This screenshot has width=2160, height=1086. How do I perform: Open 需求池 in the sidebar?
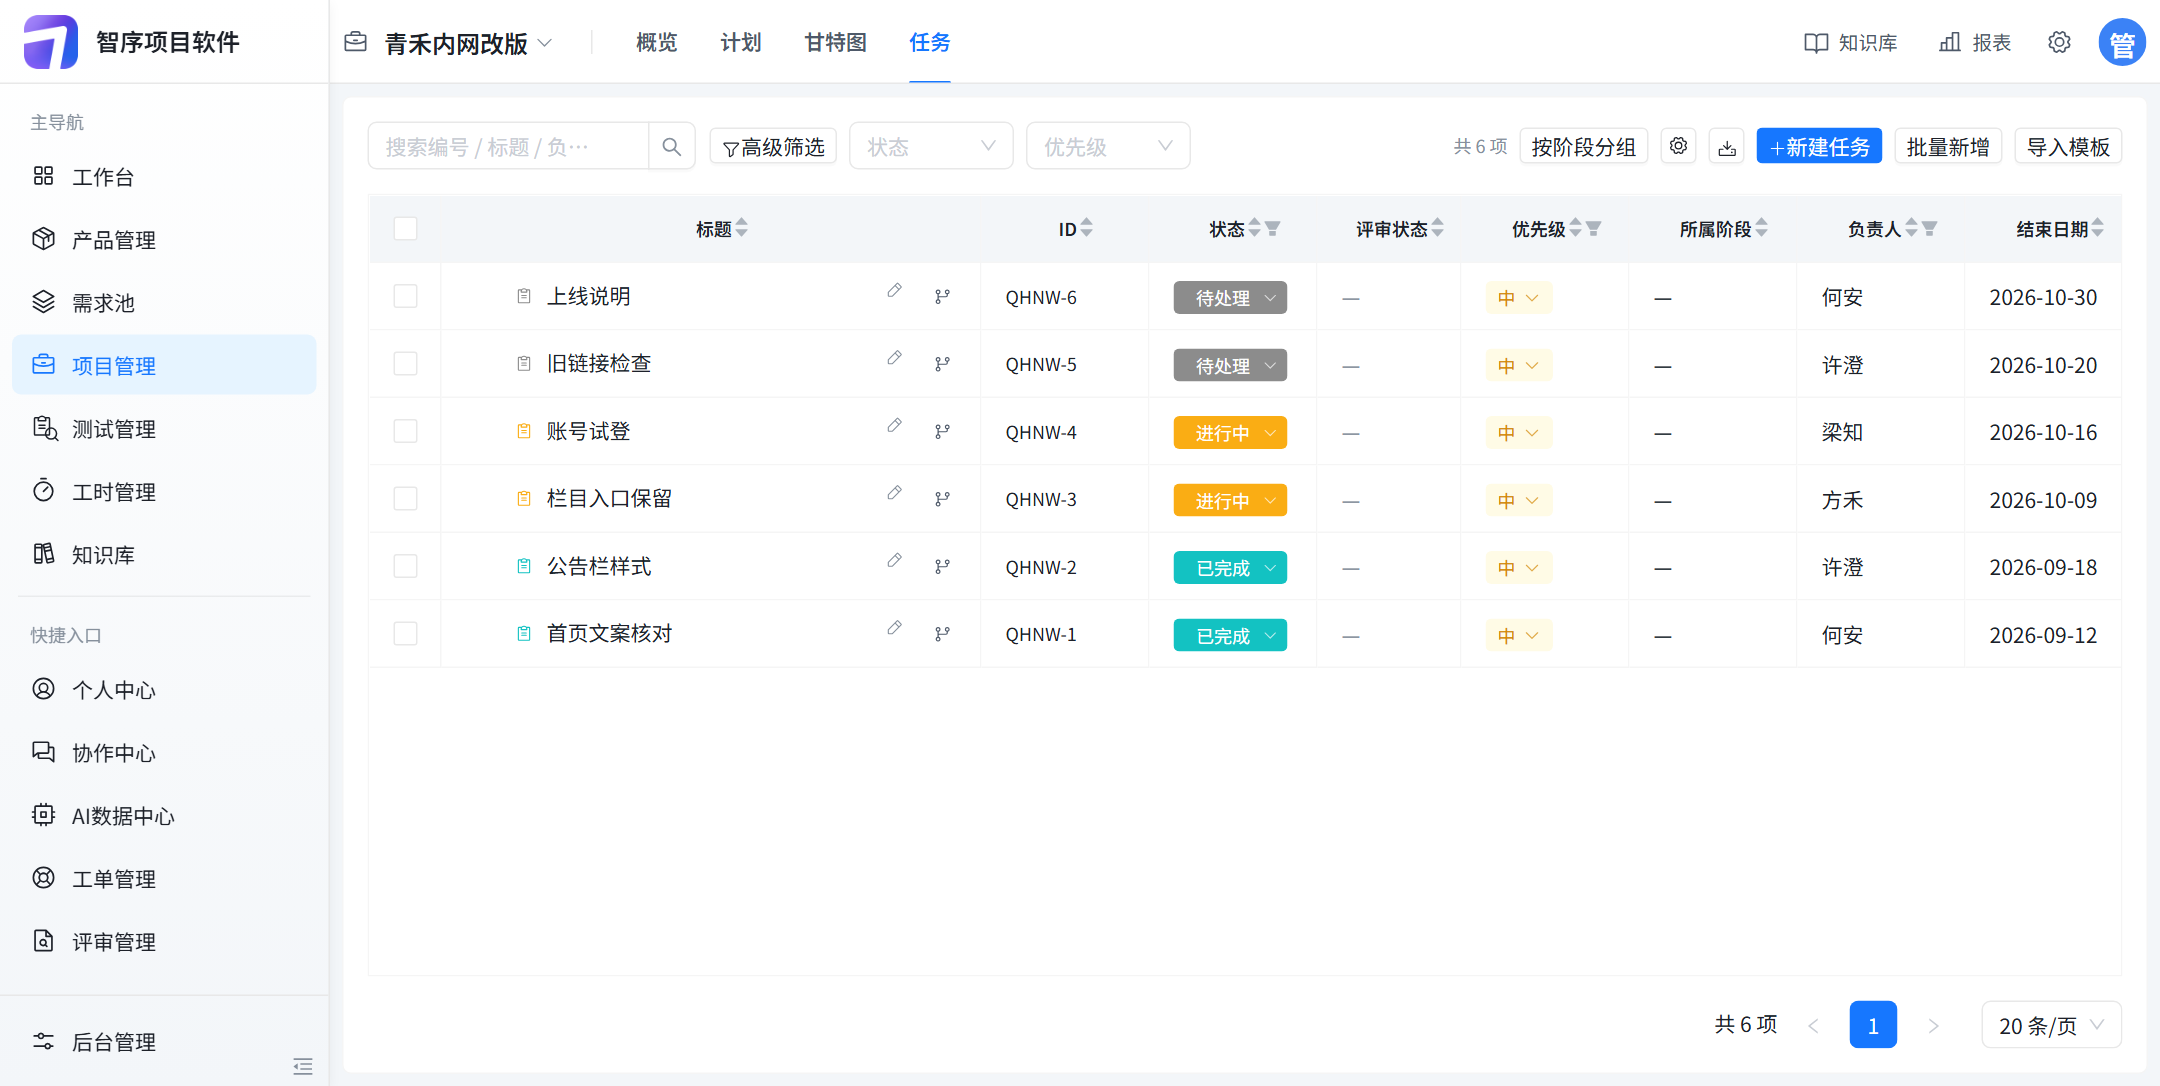164,303
